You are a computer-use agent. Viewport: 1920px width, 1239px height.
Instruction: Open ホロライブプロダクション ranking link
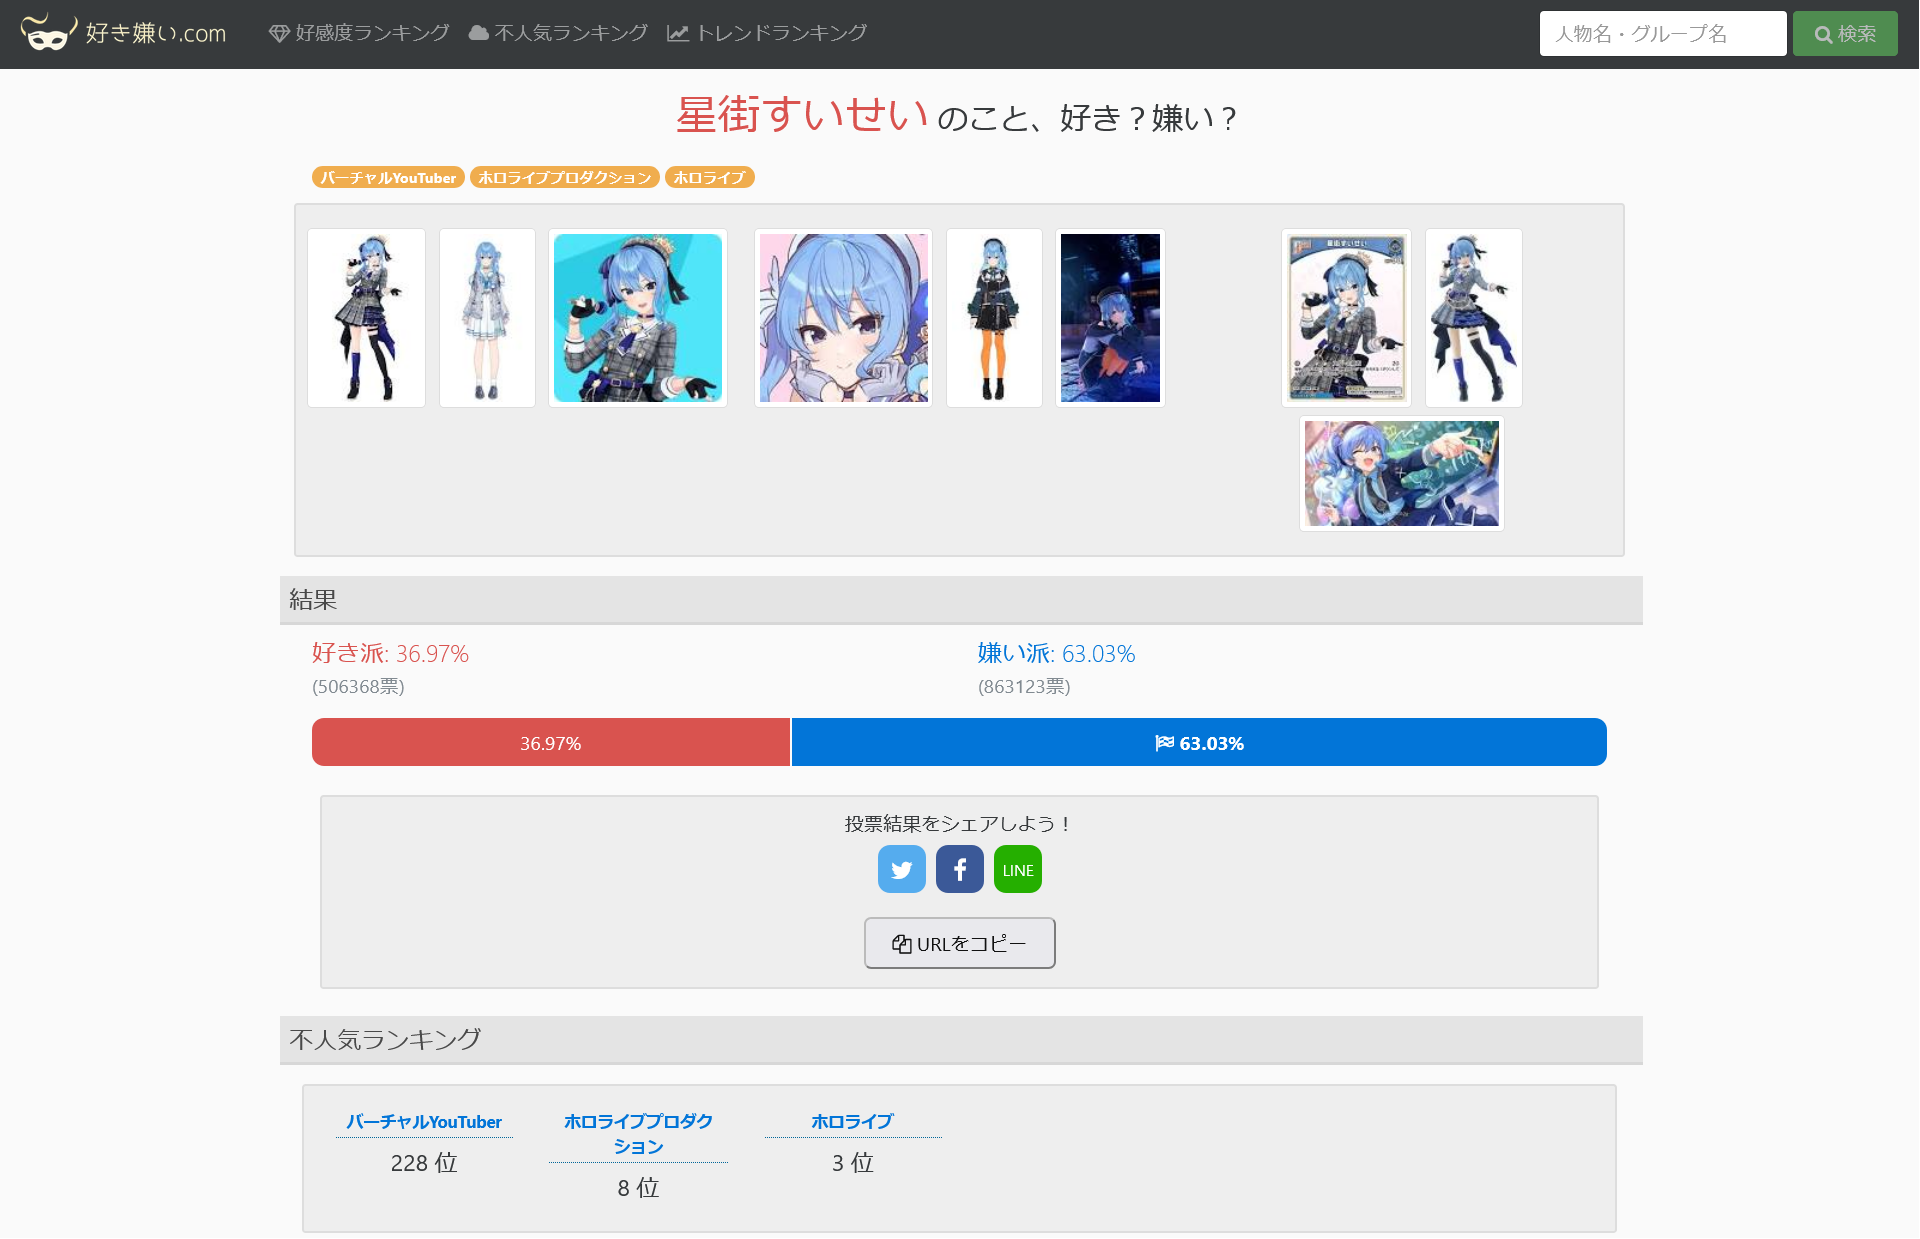coord(638,1134)
